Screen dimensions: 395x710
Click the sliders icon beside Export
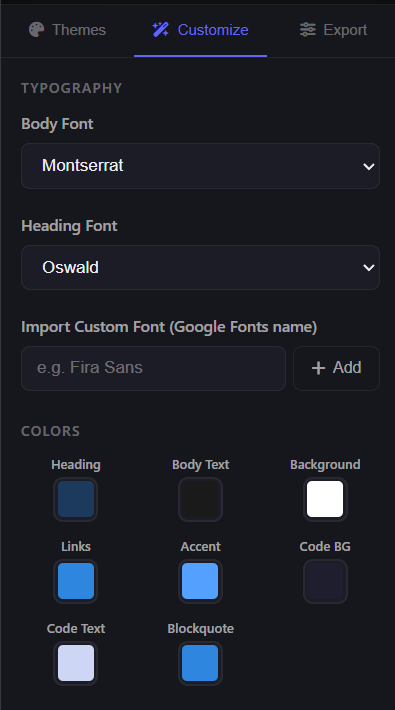tap(308, 30)
